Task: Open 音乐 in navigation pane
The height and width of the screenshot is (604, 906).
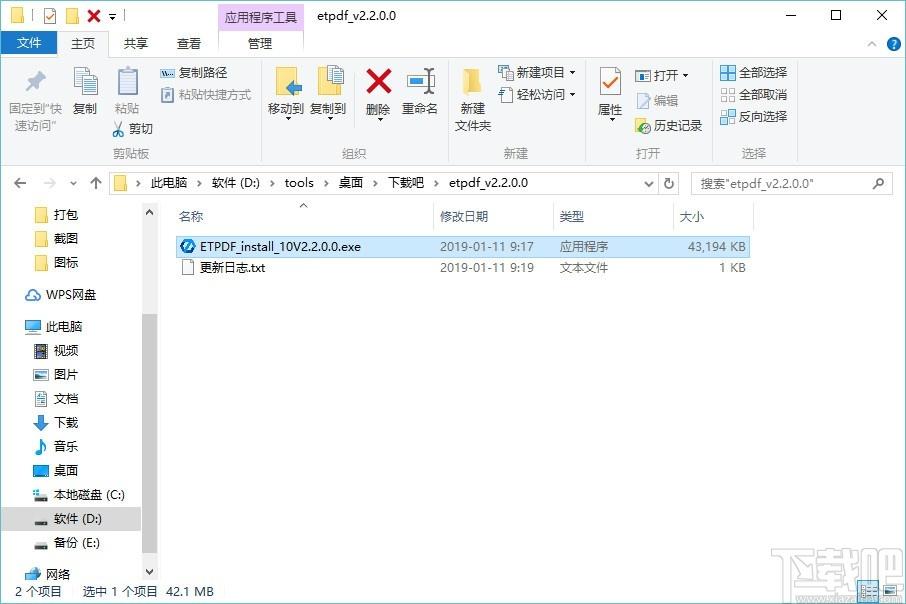Action: [x=56, y=447]
